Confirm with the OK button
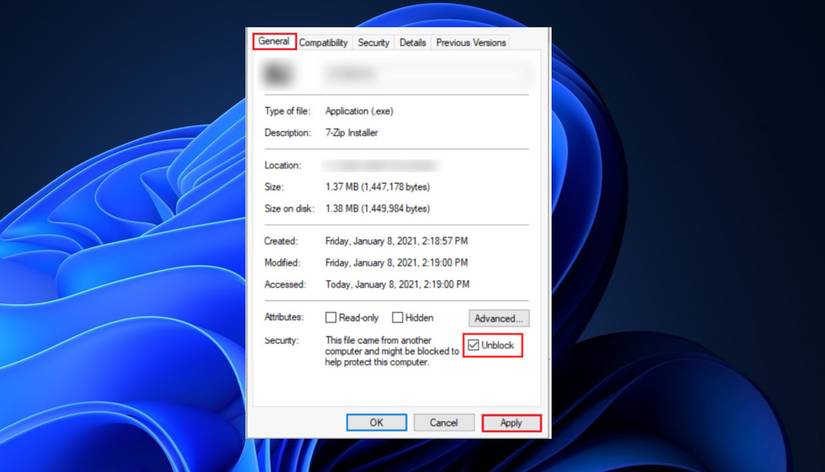The image size is (825, 472). click(x=376, y=423)
